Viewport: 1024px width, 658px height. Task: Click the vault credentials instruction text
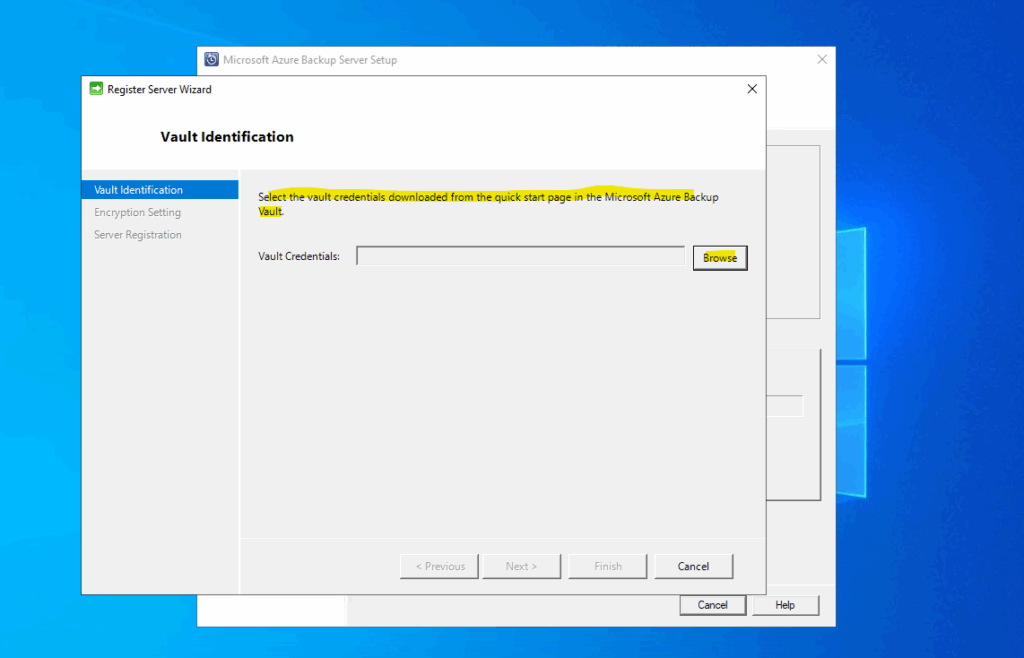pos(488,204)
